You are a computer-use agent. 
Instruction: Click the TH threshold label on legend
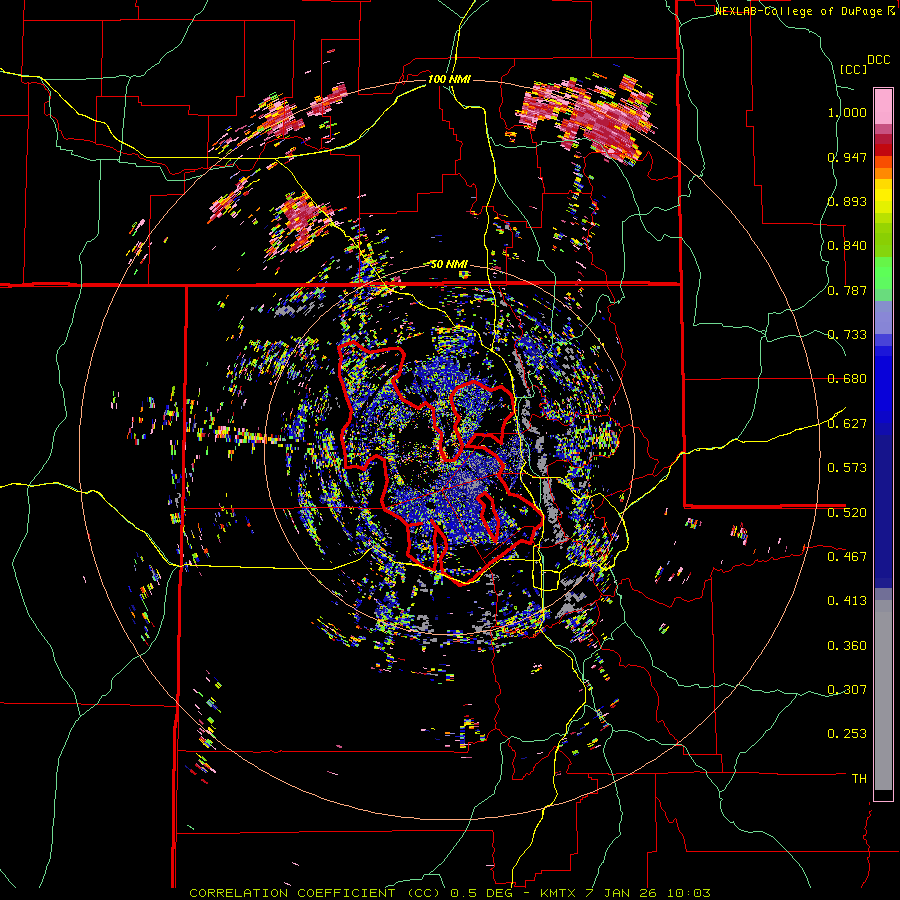pyautogui.click(x=859, y=779)
